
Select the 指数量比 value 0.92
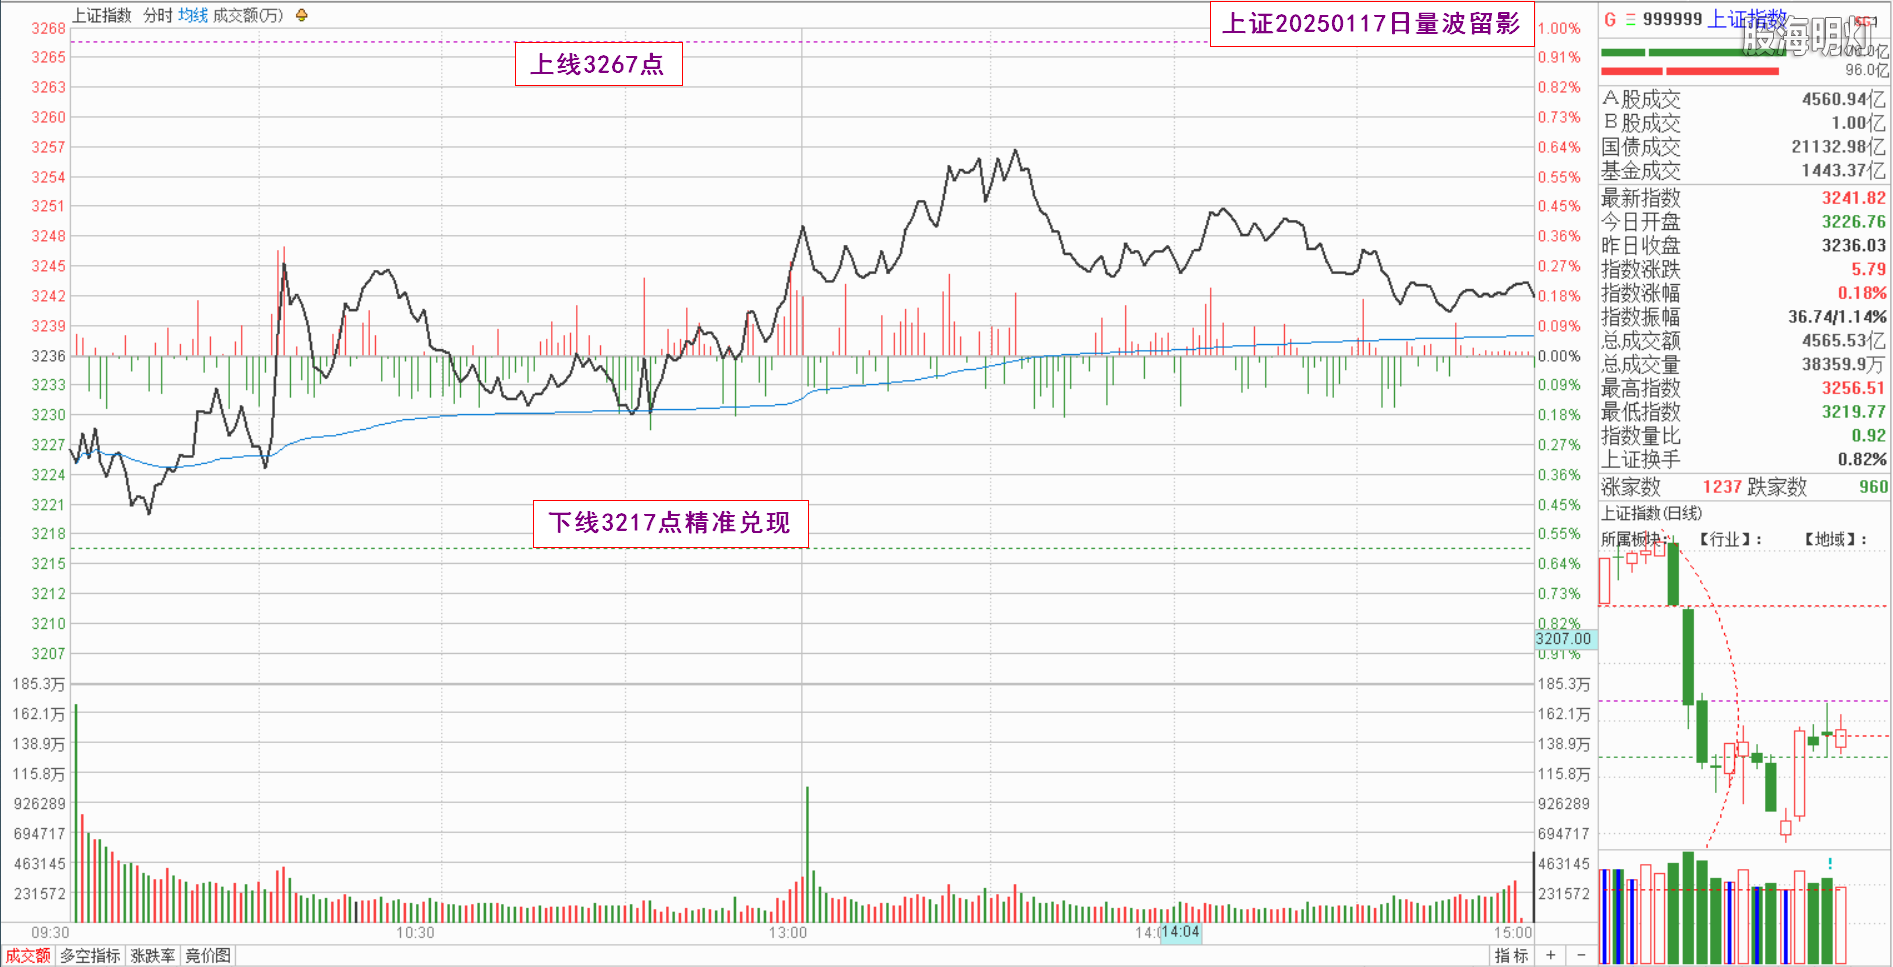pyautogui.click(x=1868, y=436)
